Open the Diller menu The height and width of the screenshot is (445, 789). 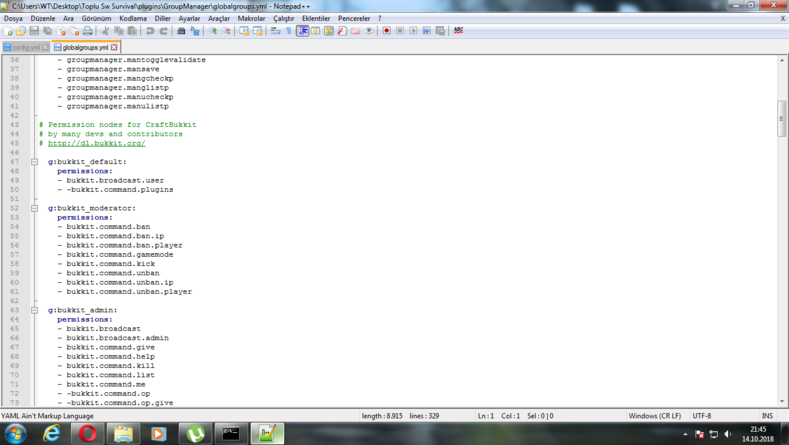[x=163, y=19]
